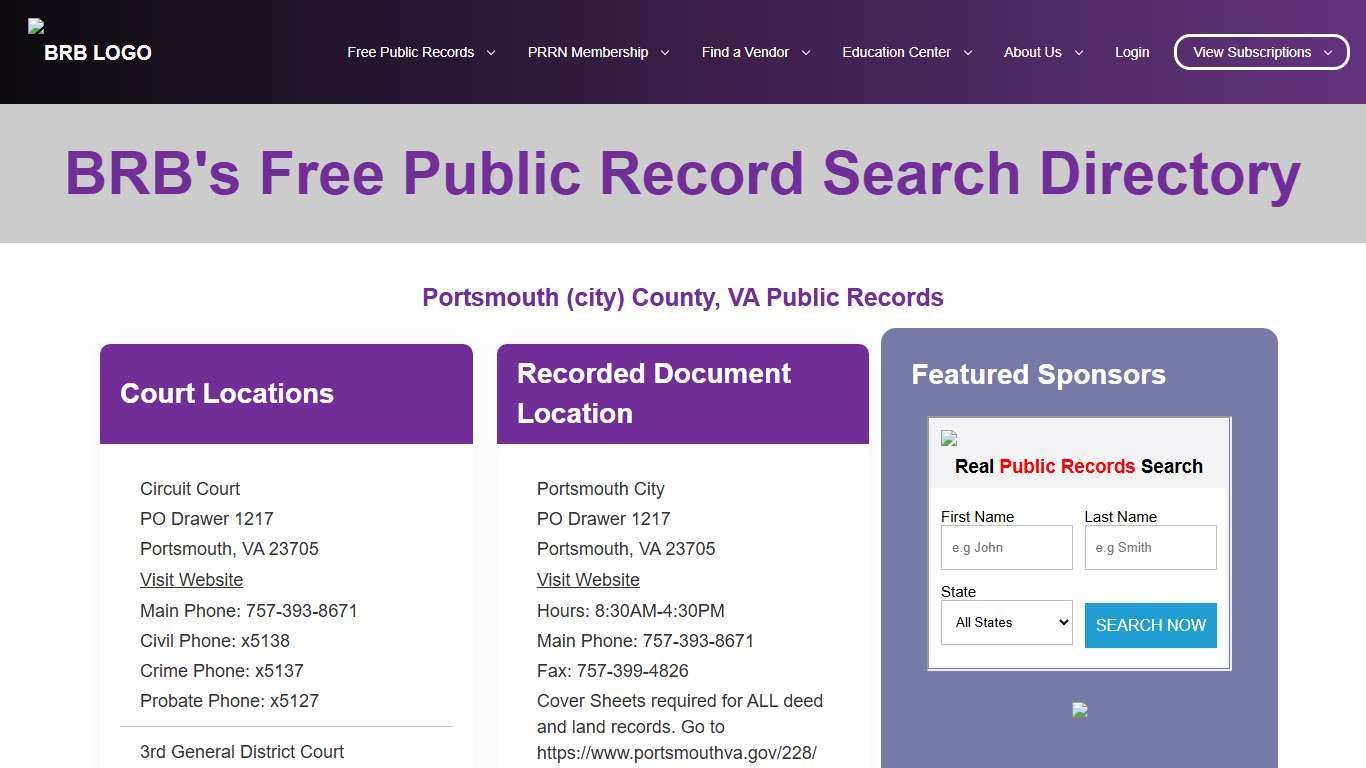Open the PRRN Membership menu
The width and height of the screenshot is (1366, 768).
(587, 52)
